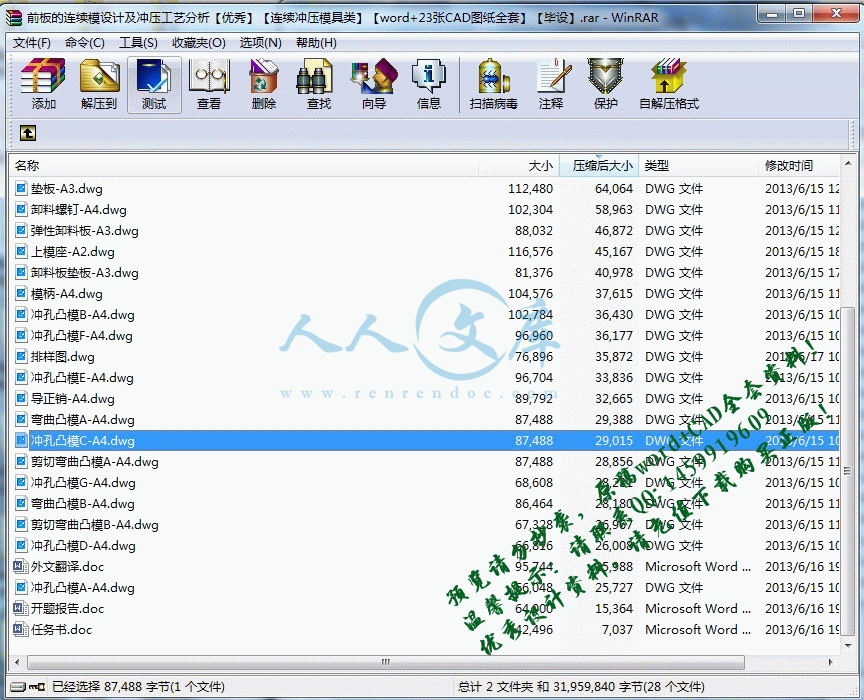
Task: Click the horizontal scrollbar thumb
Action: click(386, 662)
